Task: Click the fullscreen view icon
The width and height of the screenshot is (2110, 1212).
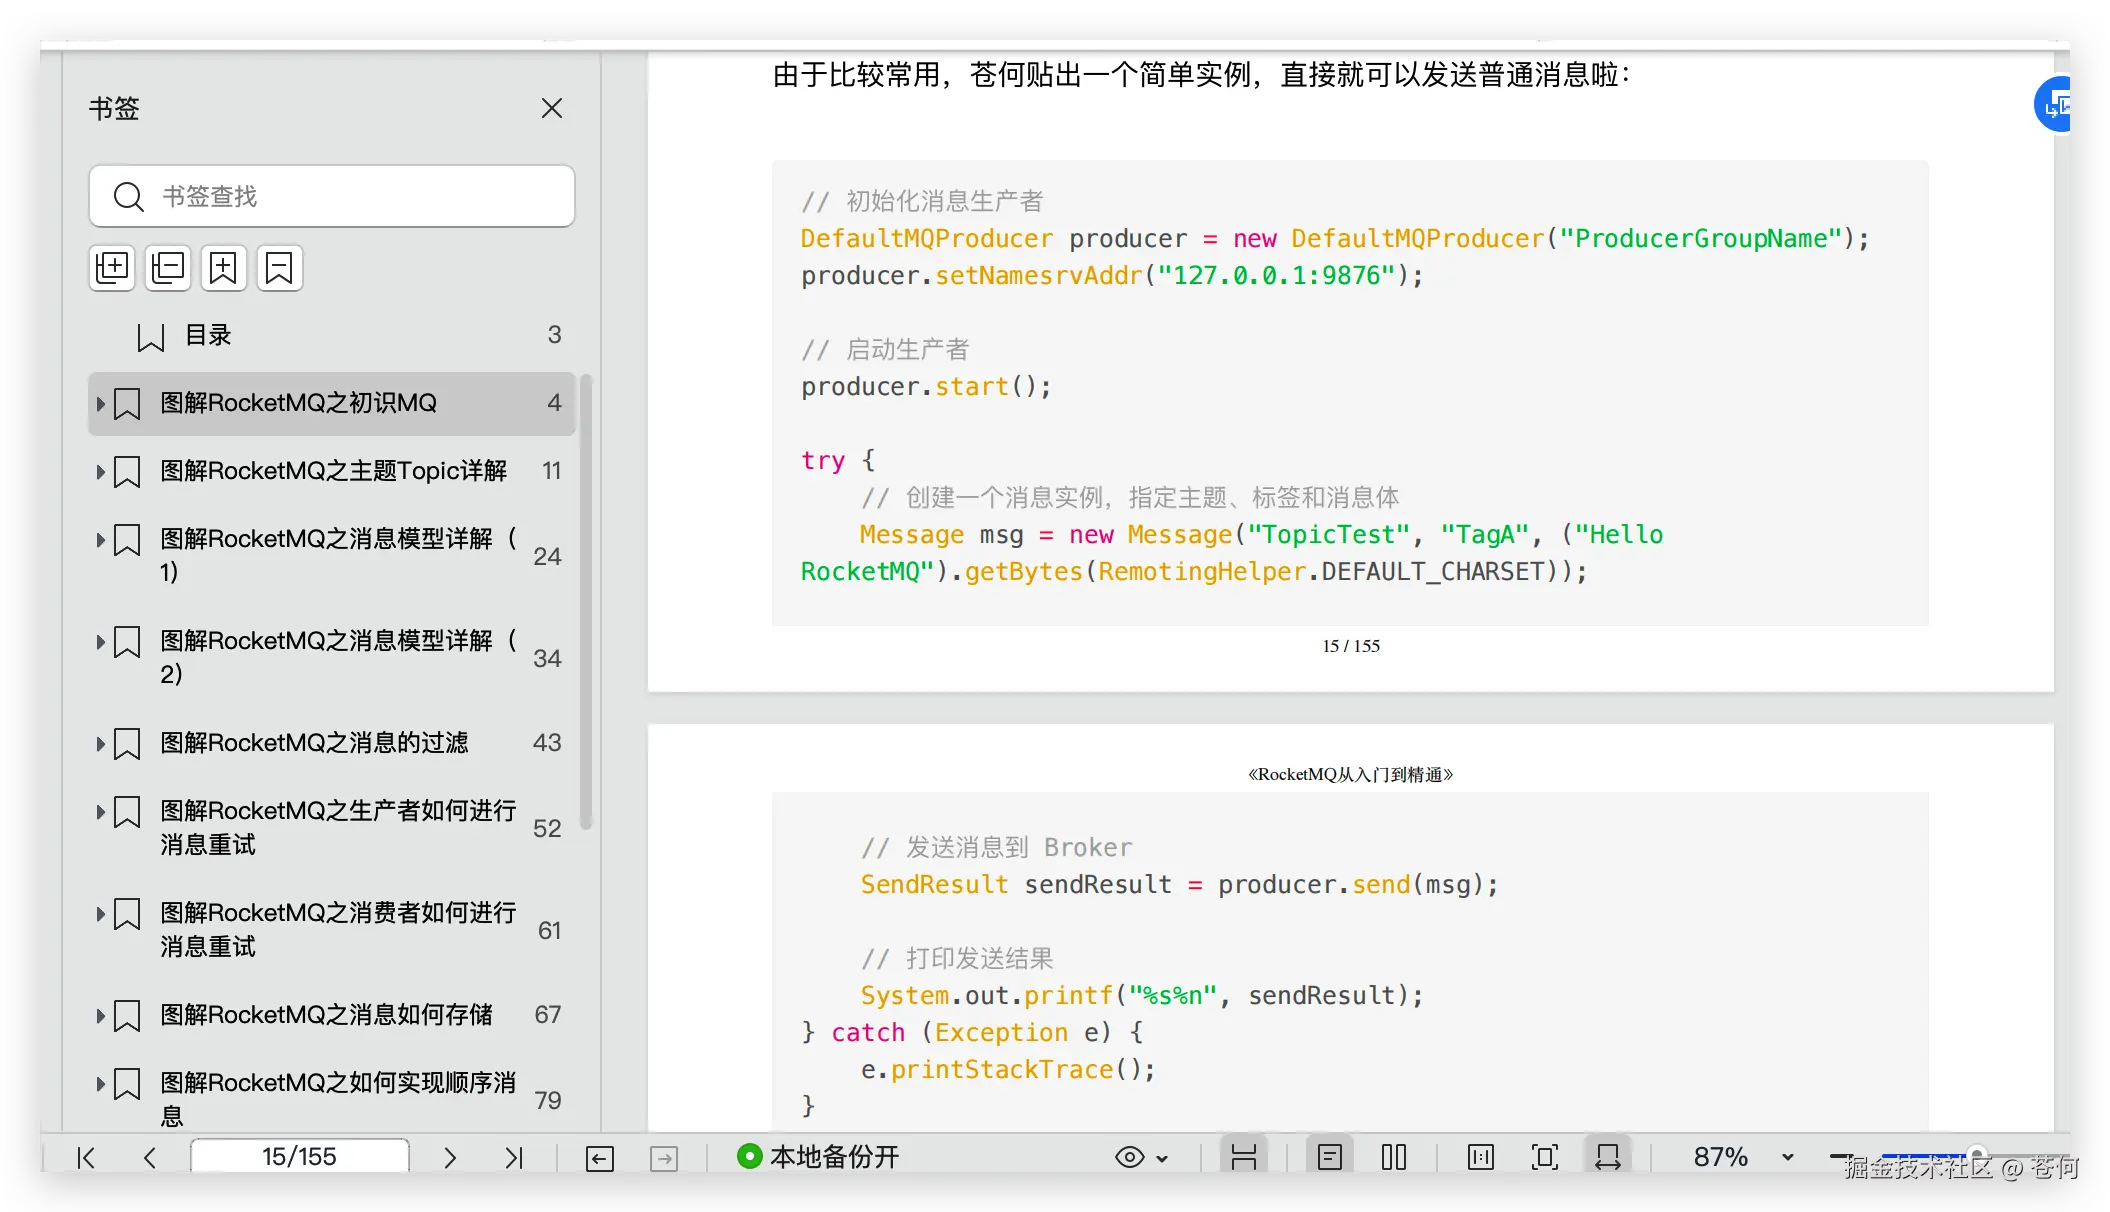Action: 1545,1157
